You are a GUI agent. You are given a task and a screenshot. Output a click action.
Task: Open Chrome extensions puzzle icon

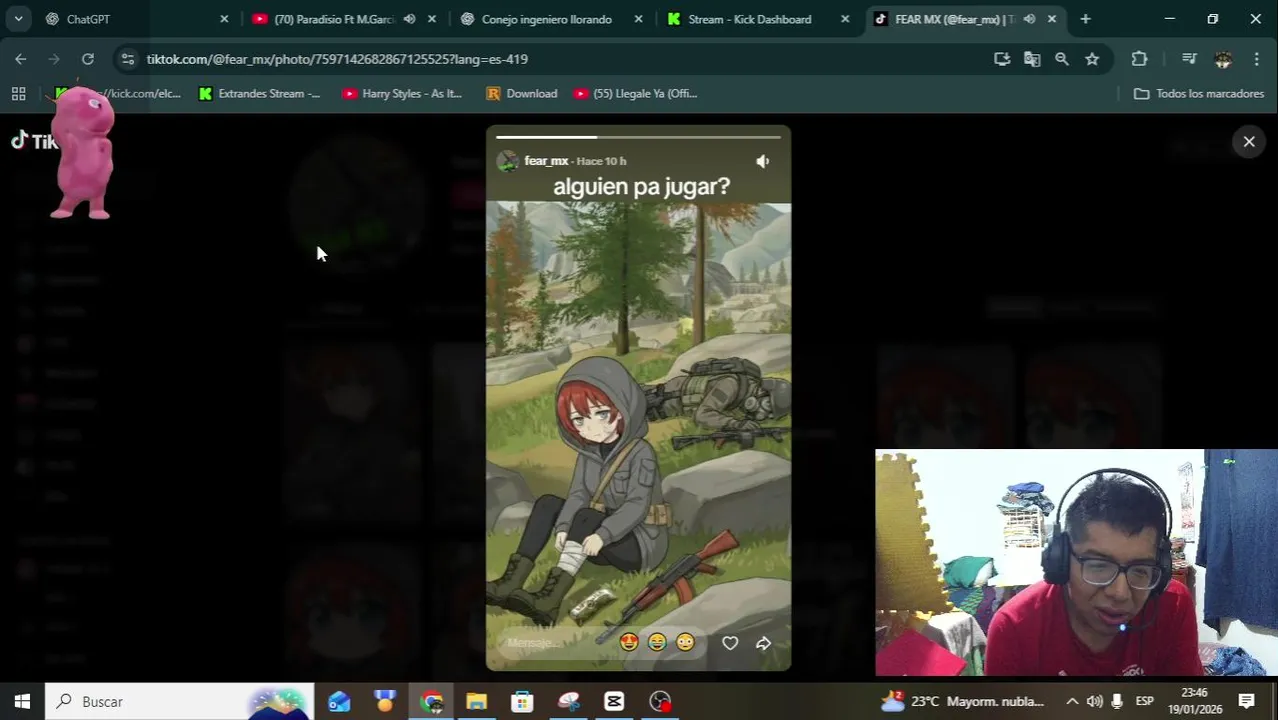coord(1139,59)
